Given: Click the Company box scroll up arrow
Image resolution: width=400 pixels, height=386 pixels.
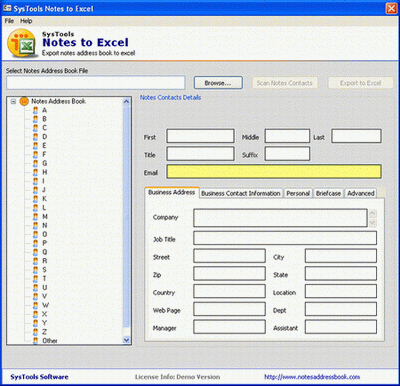Looking at the screenshot, I should point(373,213).
